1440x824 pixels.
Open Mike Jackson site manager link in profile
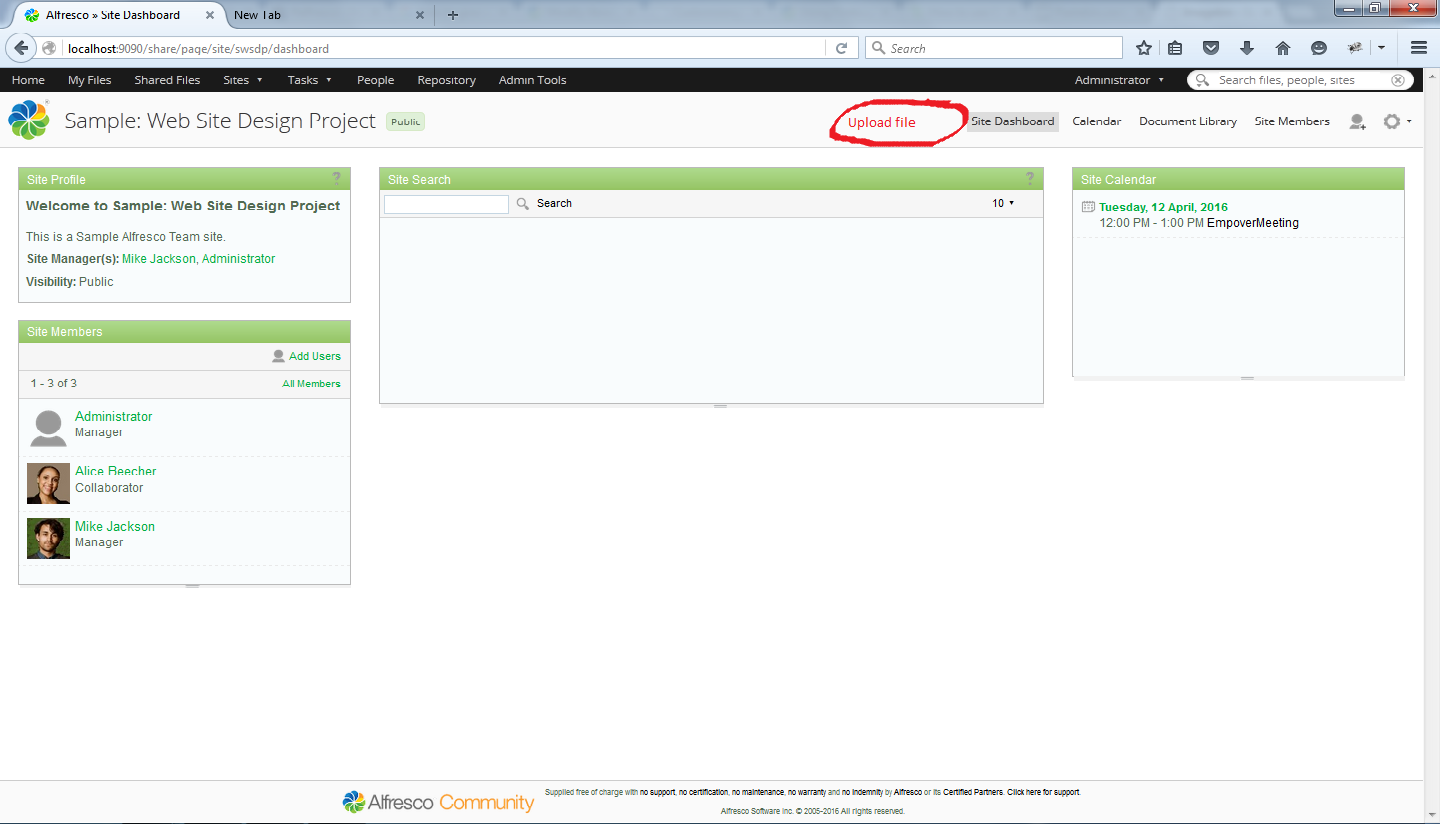pyautogui.click(x=158, y=259)
